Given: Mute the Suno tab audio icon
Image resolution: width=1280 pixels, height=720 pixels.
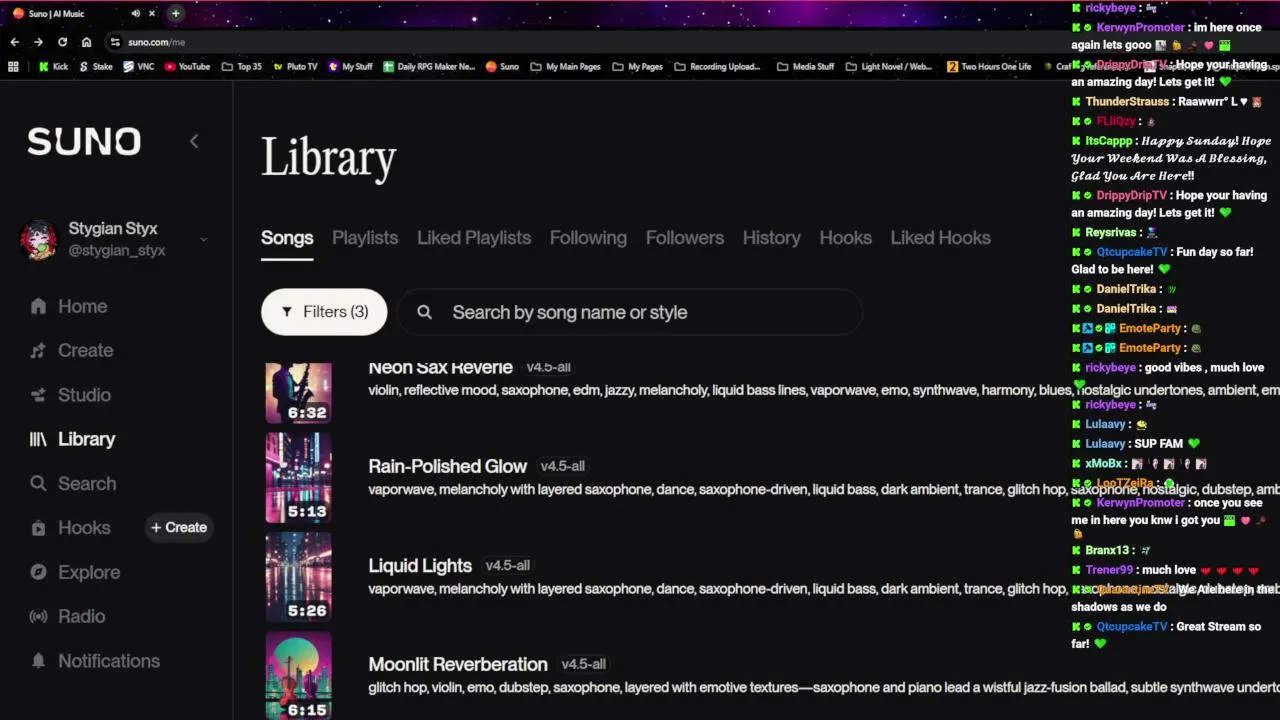Looking at the screenshot, I should [135, 14].
